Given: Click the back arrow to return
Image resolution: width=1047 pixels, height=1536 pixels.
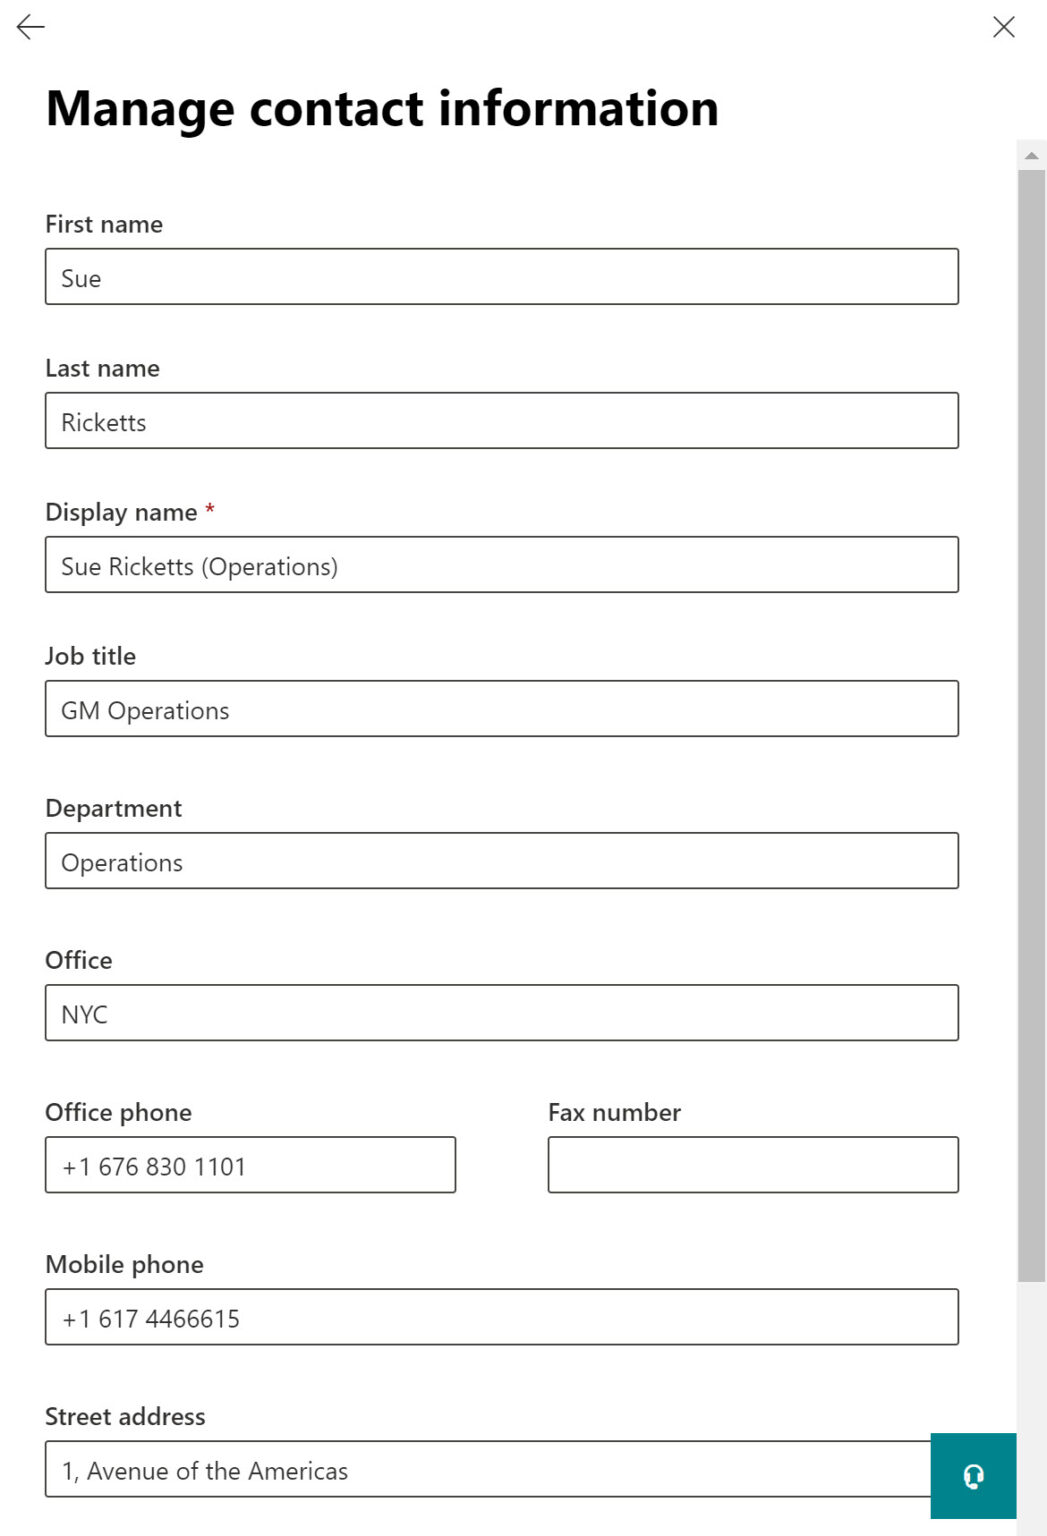Looking at the screenshot, I should tap(30, 27).
